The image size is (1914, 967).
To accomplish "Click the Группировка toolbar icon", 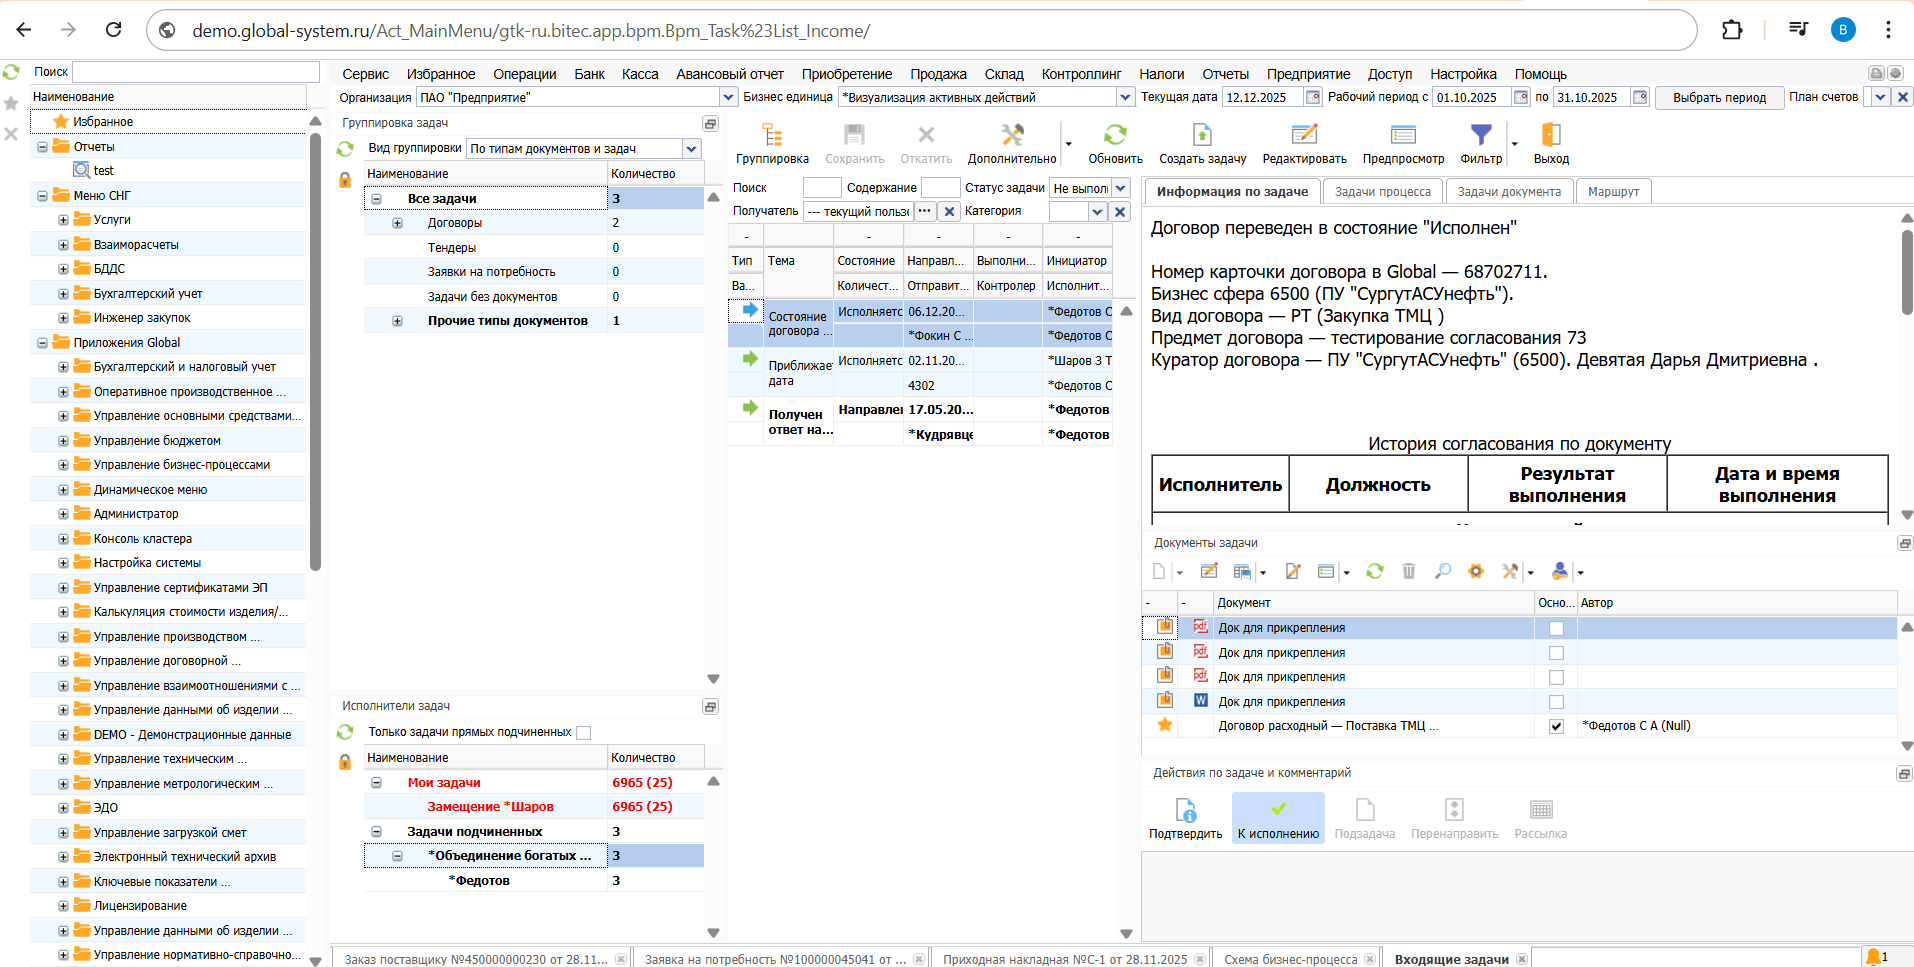I will click(771, 135).
